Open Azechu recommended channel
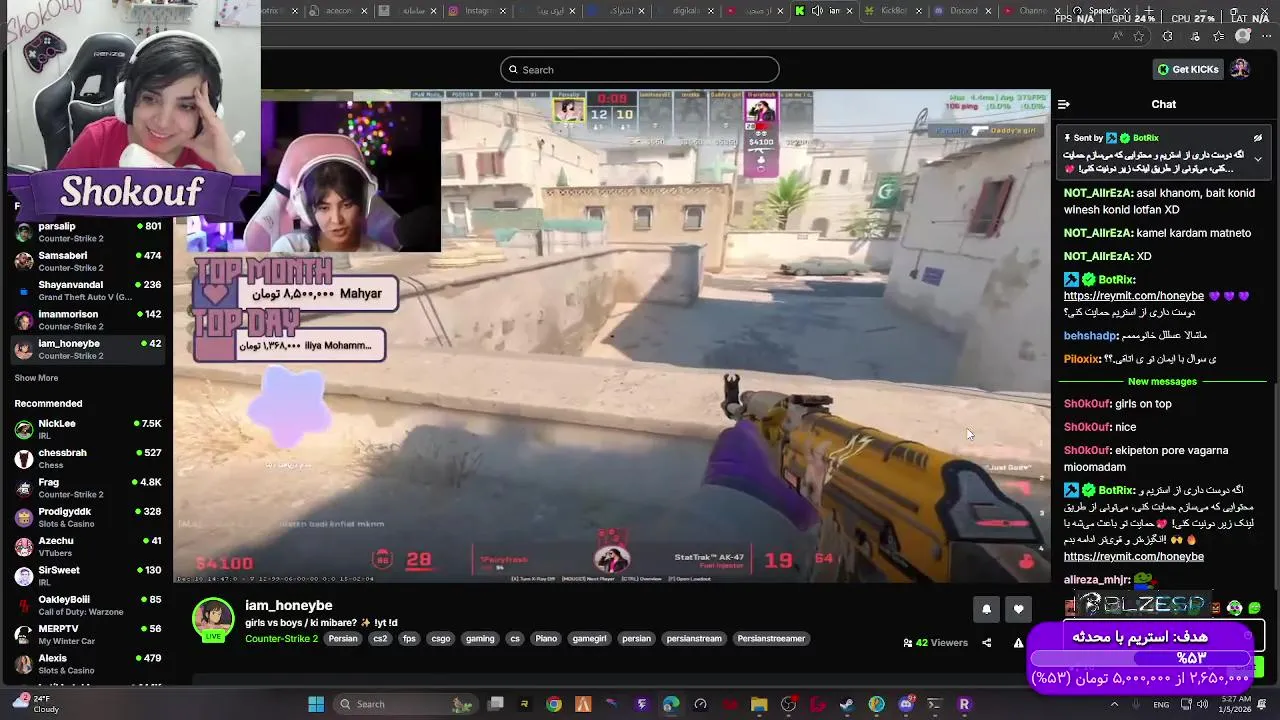This screenshot has height=720, width=1280. (88, 546)
